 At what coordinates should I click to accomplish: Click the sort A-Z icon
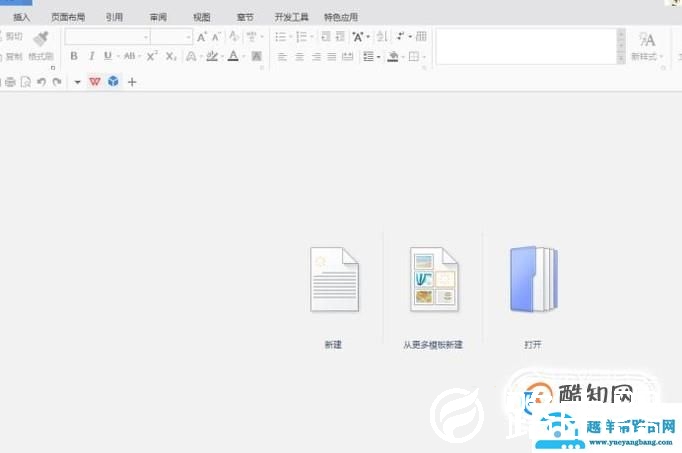tap(382, 37)
